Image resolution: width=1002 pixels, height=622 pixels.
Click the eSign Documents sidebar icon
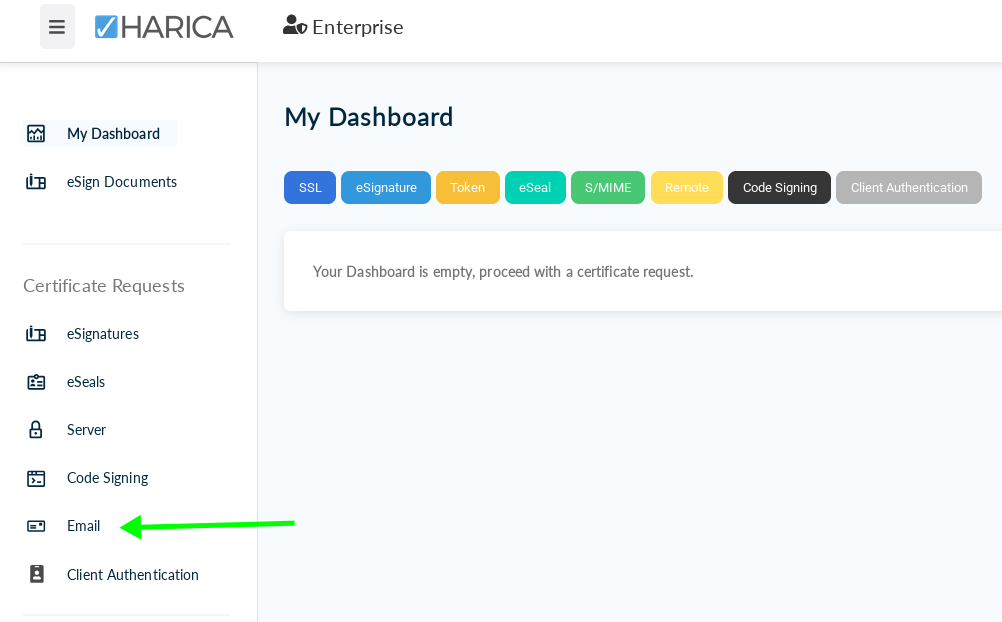pos(36,182)
